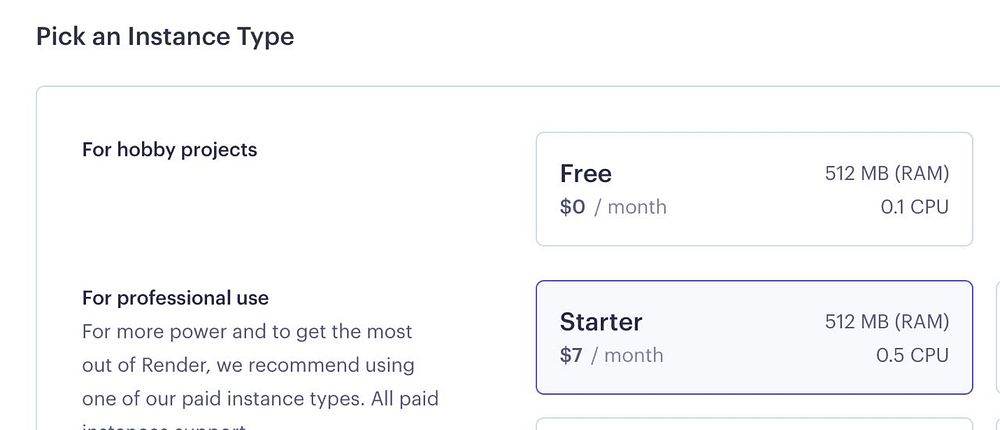The height and width of the screenshot is (430, 1000).
Task: Click 512 MB (RAM) on Starter plan
Action: pos(886,321)
